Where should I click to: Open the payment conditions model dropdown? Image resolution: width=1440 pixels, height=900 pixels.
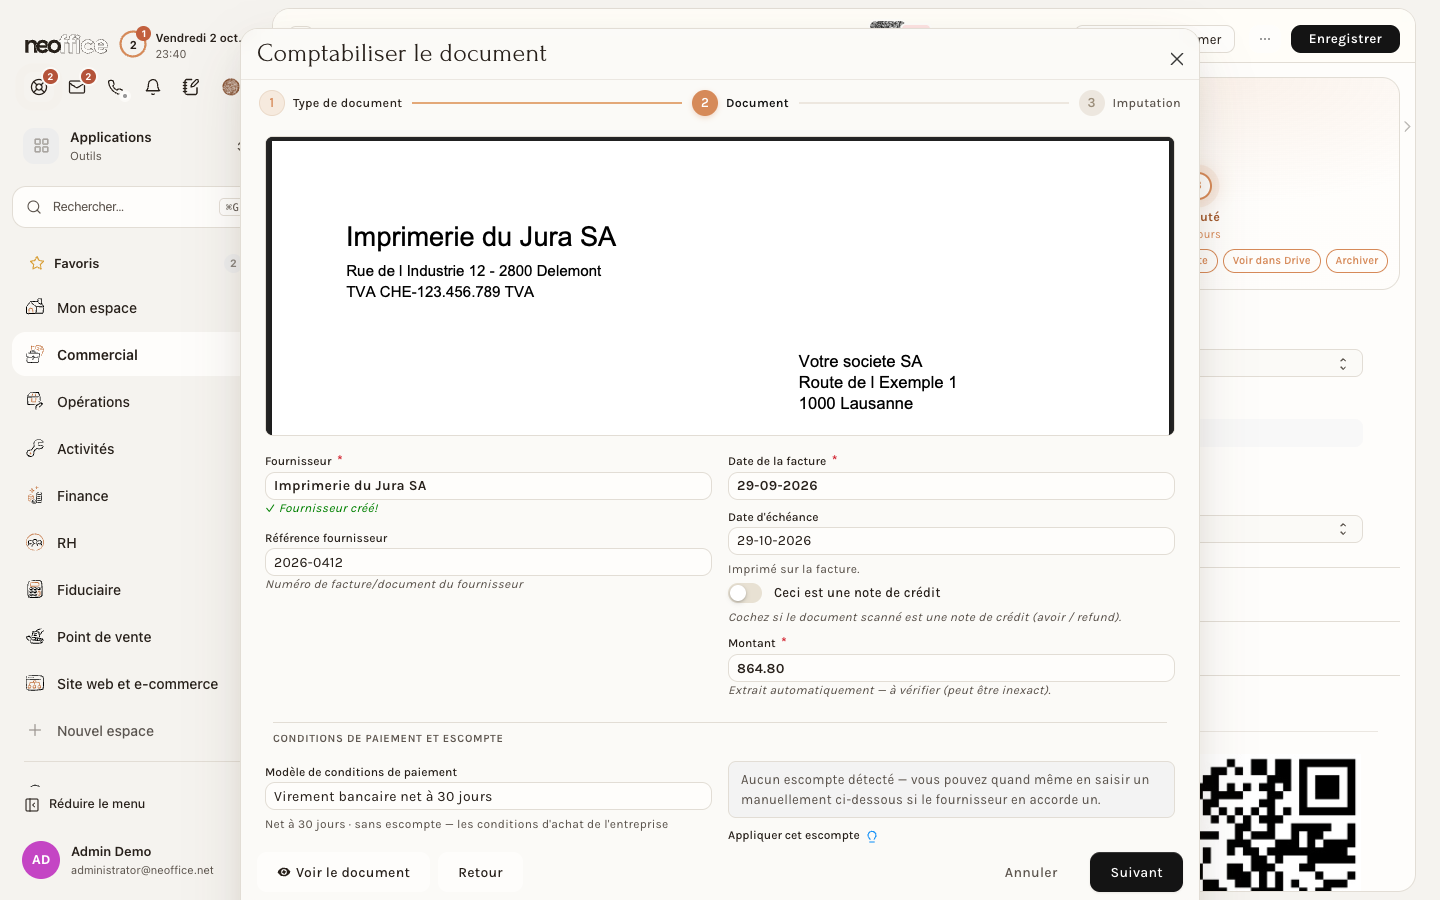point(488,796)
